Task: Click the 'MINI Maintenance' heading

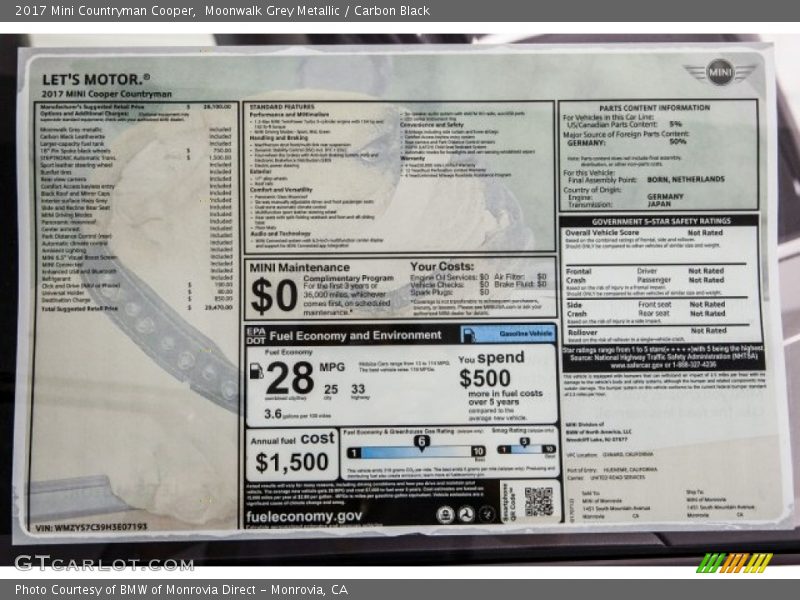Action: 299,267
